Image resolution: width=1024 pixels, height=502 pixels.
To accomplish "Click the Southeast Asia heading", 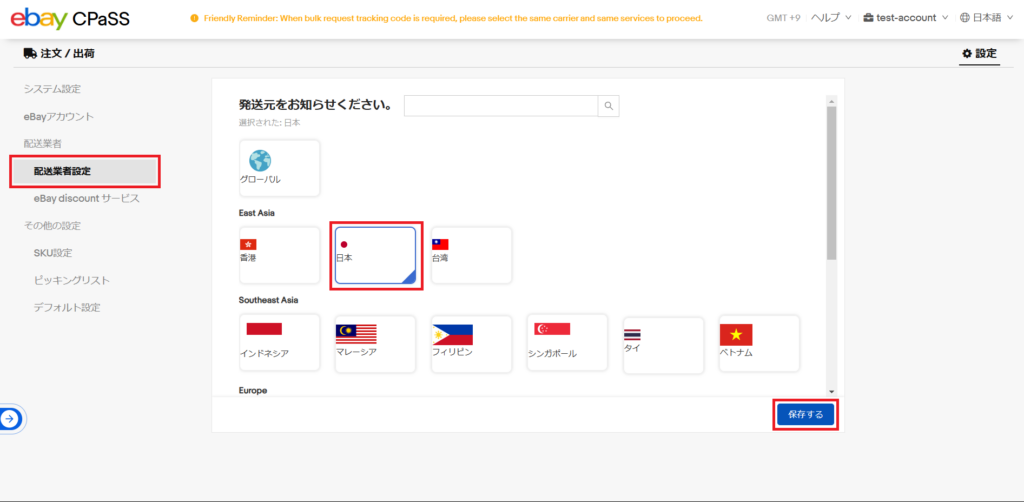I will (268, 300).
